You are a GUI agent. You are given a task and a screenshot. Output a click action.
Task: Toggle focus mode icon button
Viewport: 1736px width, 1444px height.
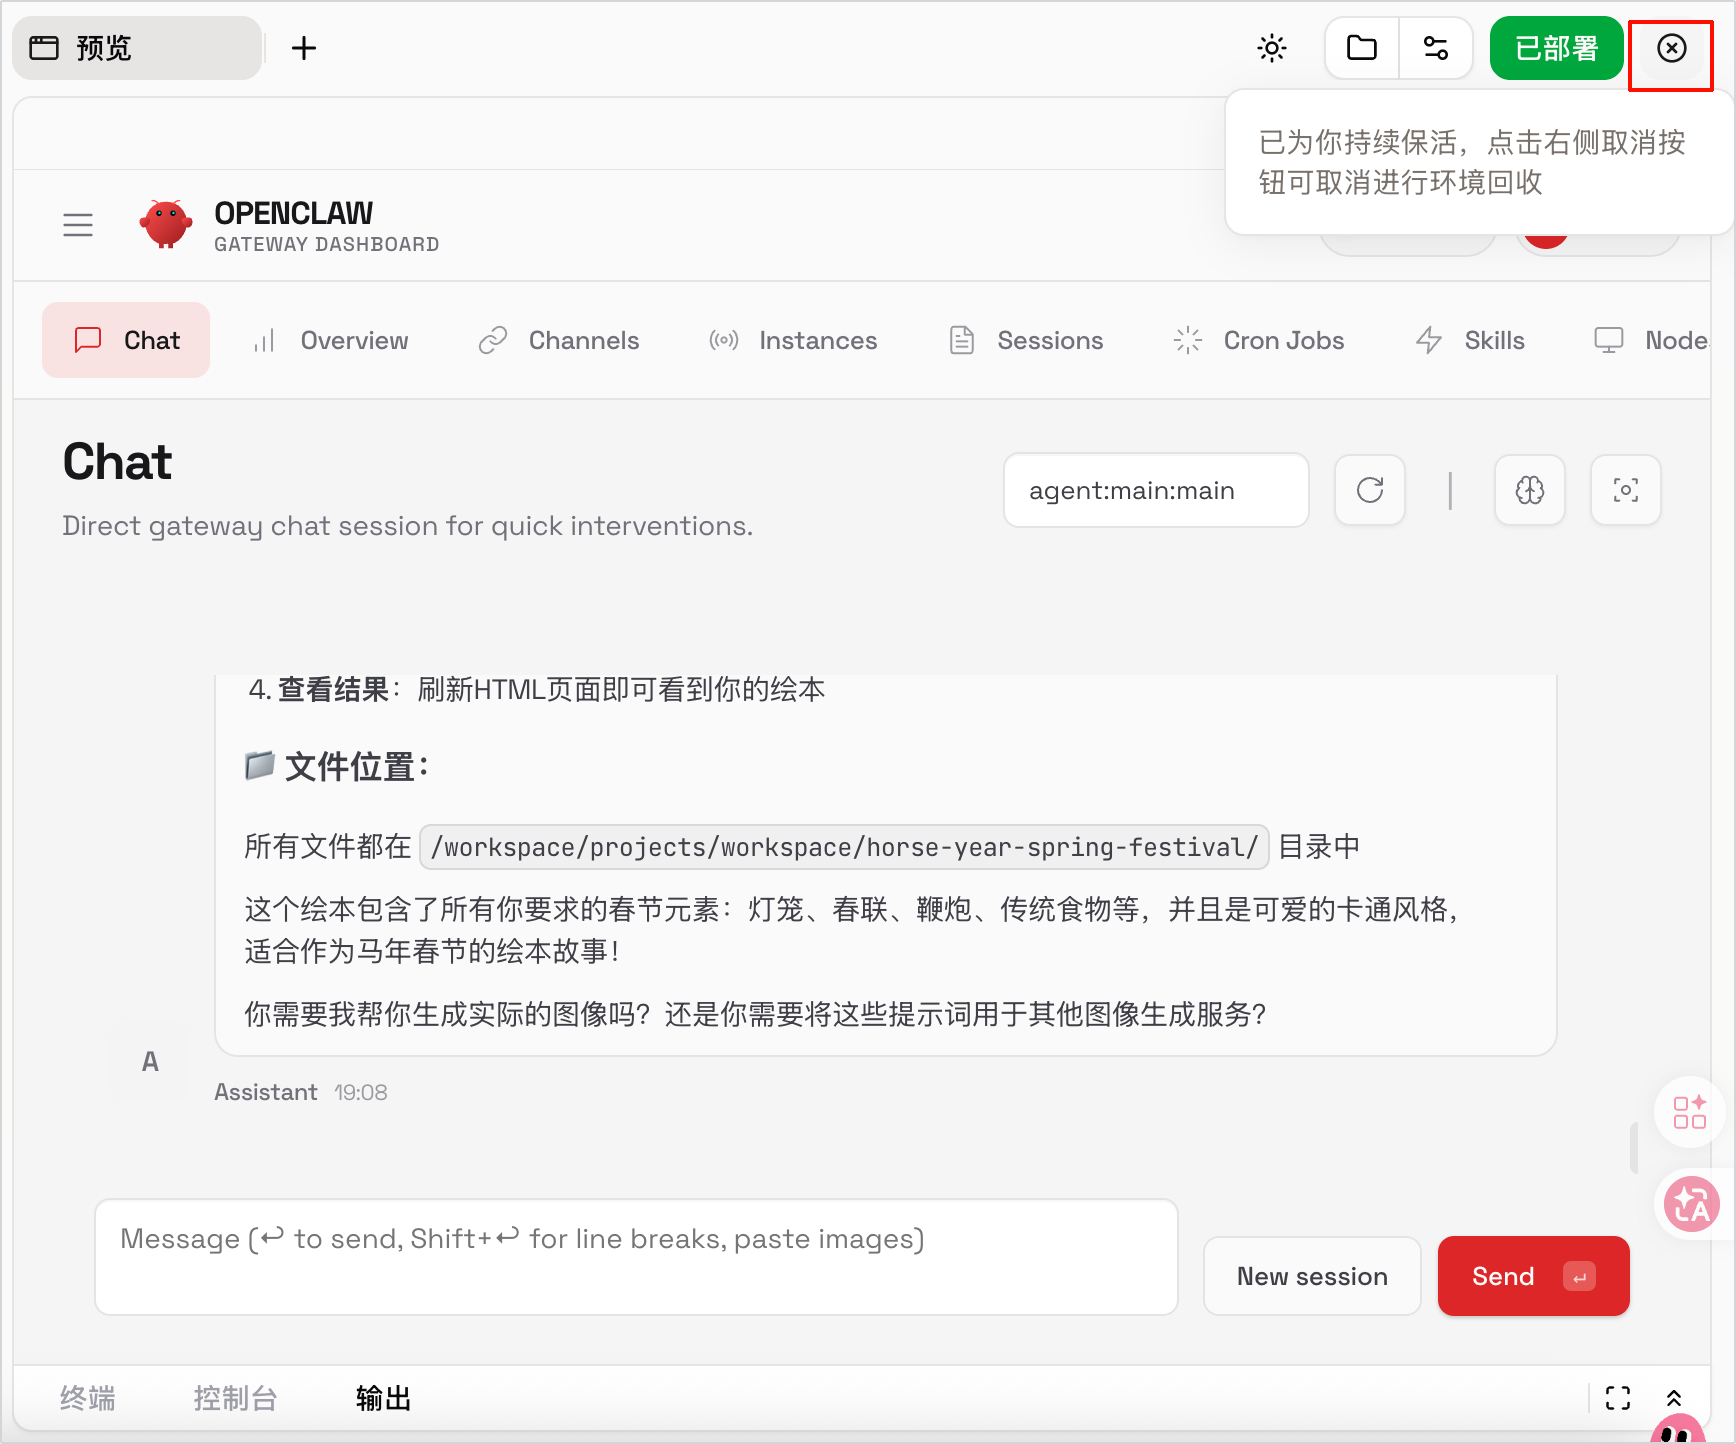1626,490
